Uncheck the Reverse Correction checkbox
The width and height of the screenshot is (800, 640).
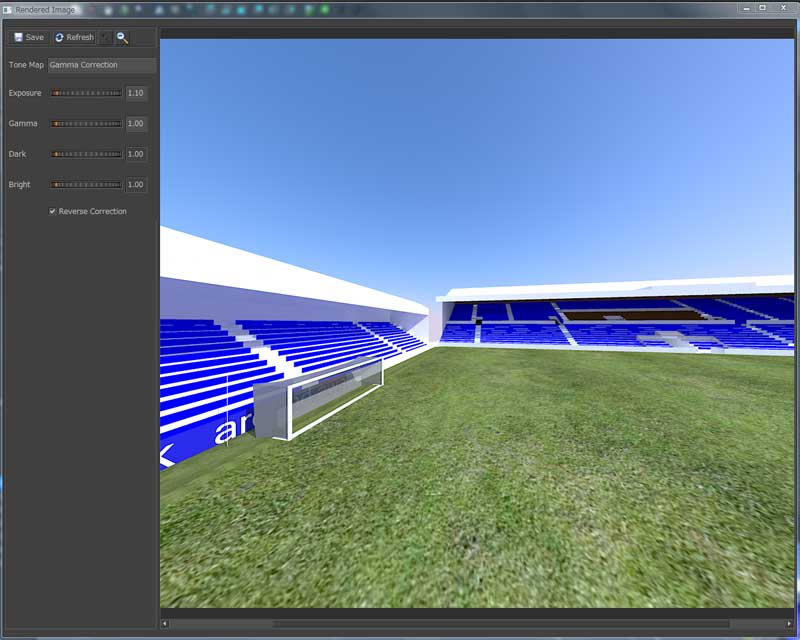point(53,212)
